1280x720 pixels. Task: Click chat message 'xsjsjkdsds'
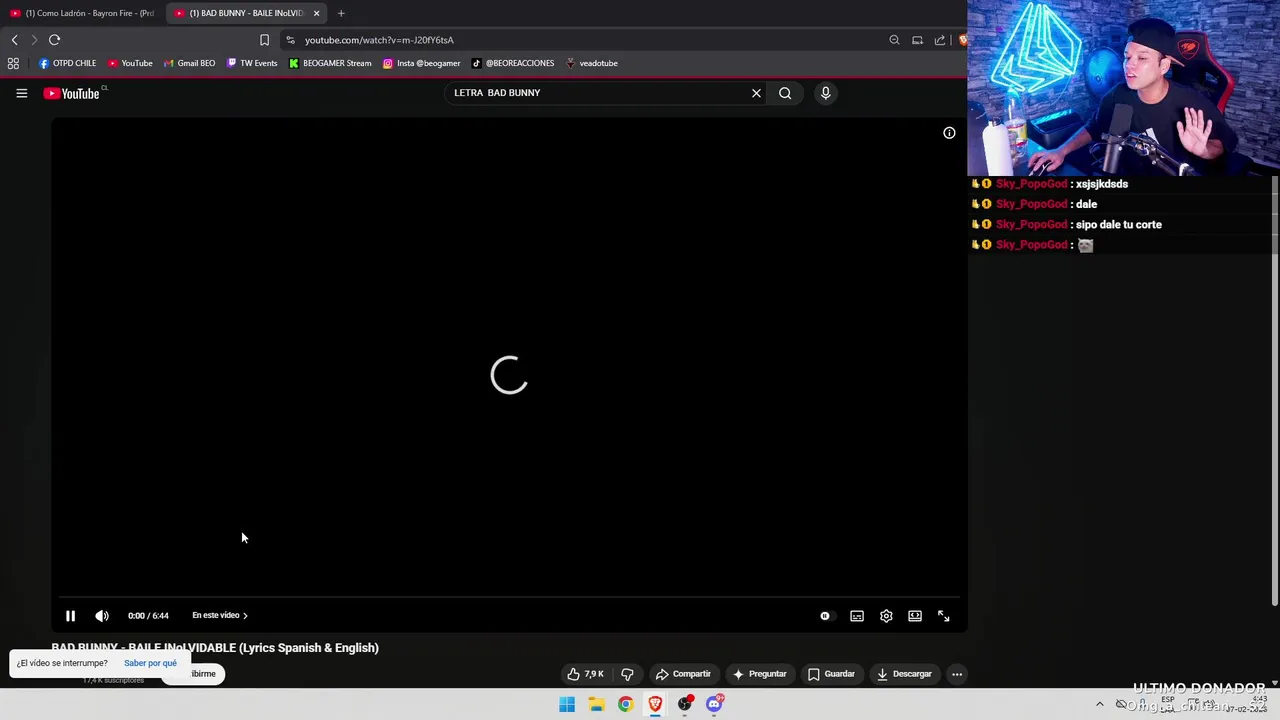tap(1101, 184)
